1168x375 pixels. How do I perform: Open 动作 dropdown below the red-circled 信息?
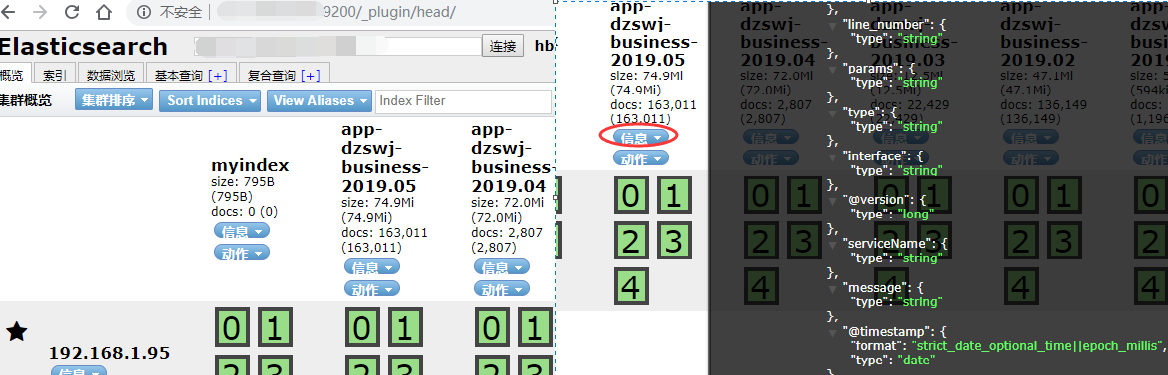(641, 158)
